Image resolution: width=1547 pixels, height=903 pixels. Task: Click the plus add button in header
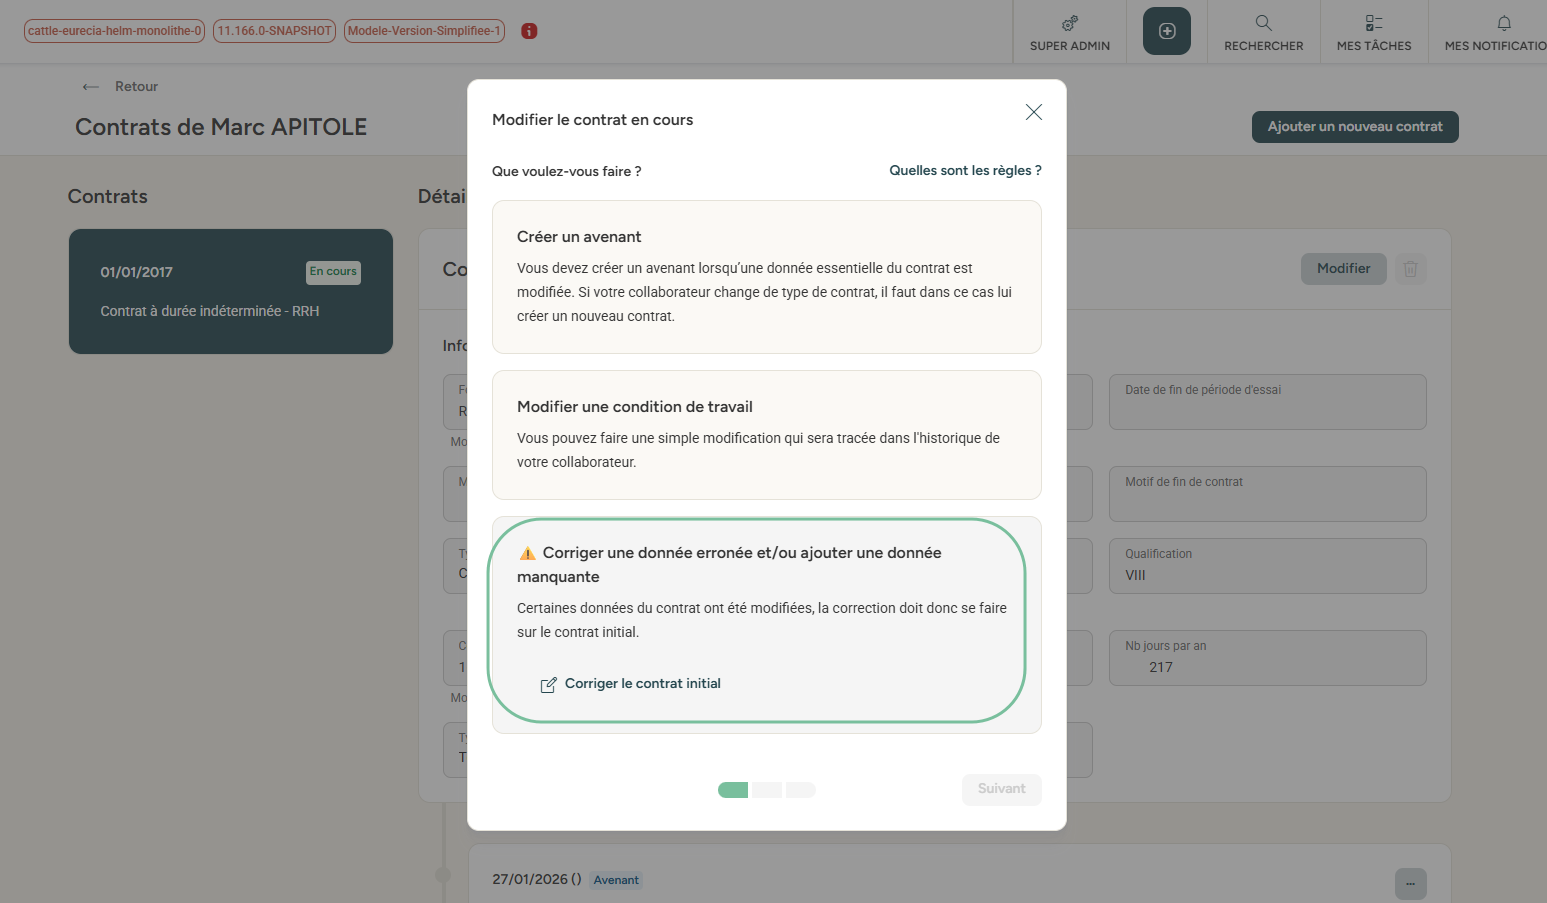[x=1166, y=31]
